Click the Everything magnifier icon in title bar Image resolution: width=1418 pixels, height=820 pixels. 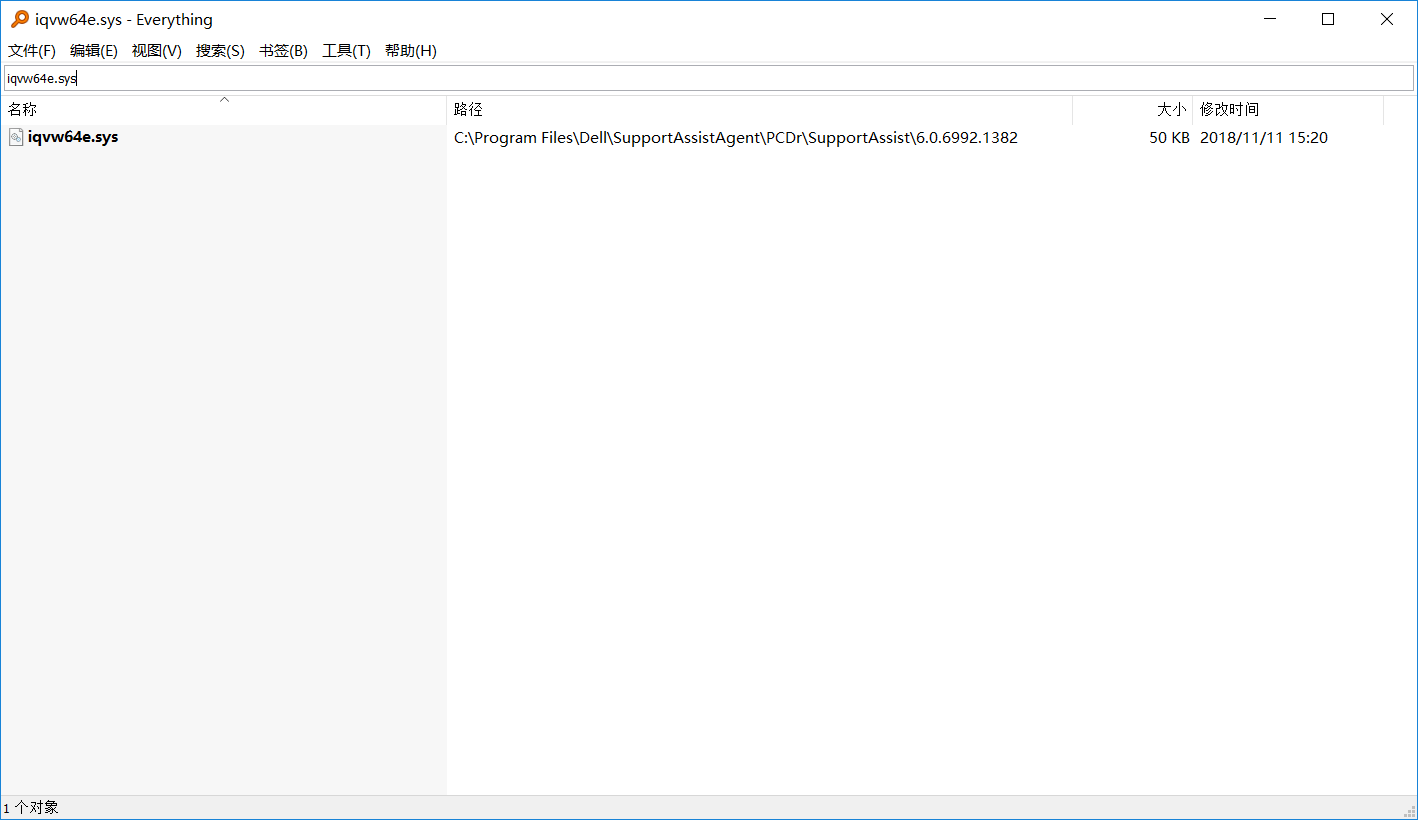[x=20, y=19]
